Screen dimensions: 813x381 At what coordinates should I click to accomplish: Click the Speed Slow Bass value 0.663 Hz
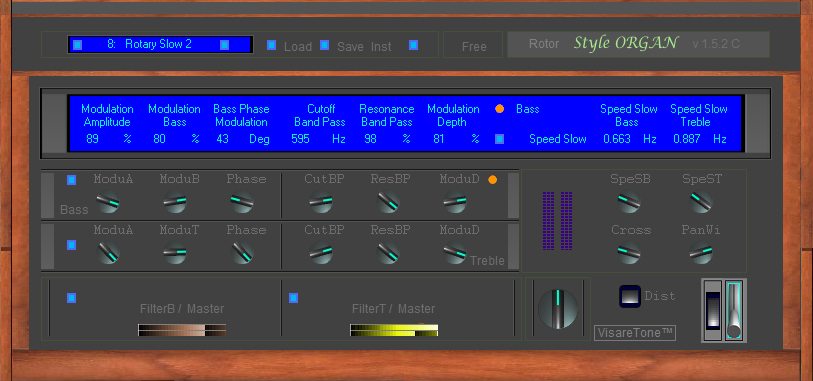tap(630, 139)
